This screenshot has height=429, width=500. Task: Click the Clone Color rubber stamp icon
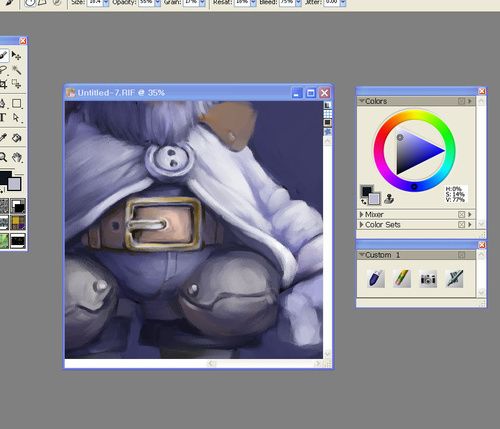coord(388,199)
